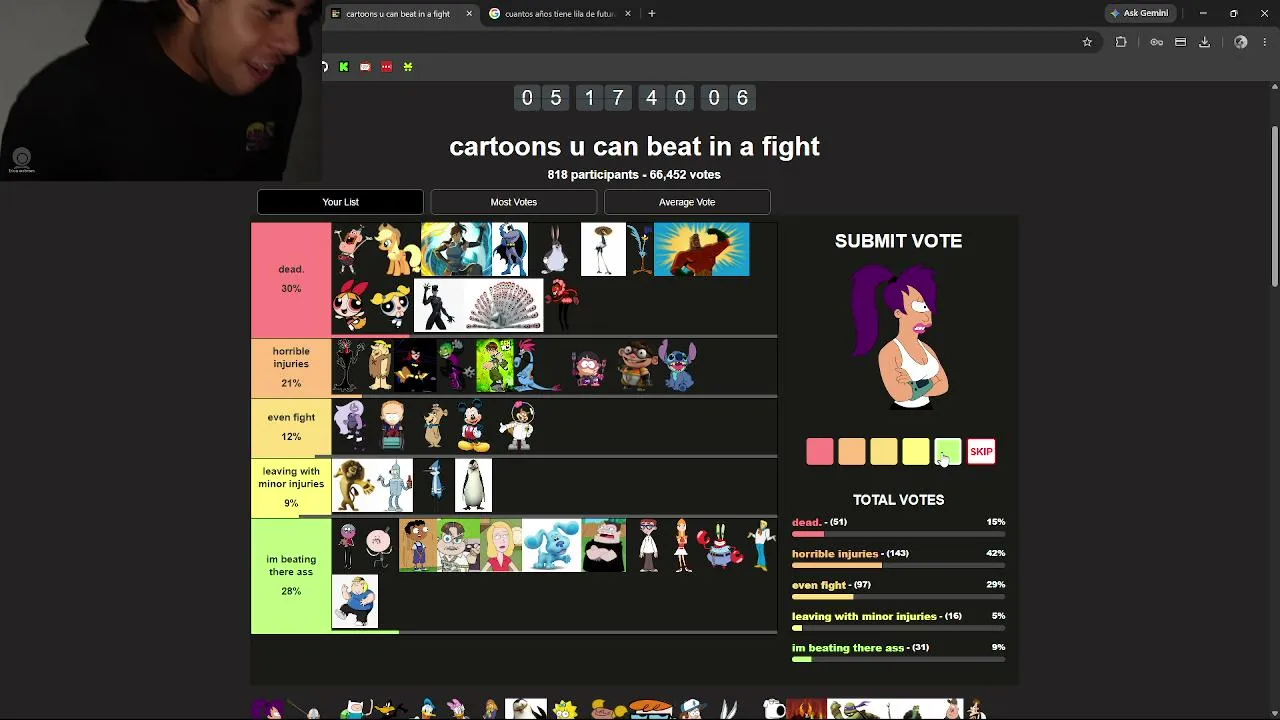
Task: Open the browser profile avatar
Action: pos(1241,42)
